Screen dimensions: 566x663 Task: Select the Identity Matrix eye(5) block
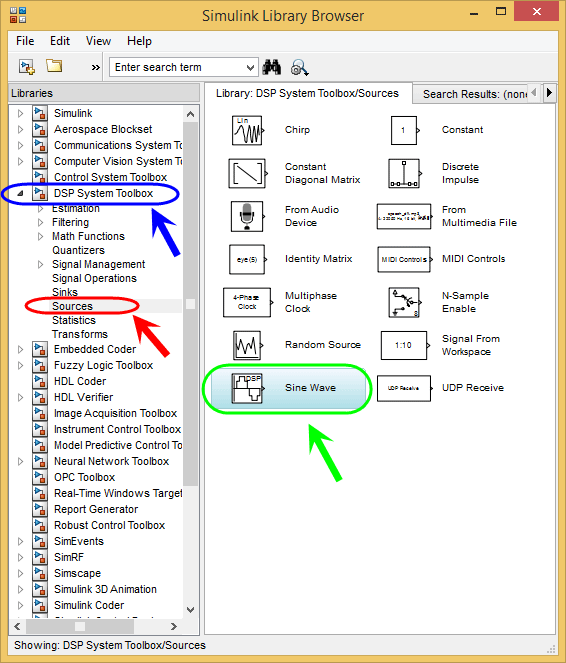coord(248,259)
